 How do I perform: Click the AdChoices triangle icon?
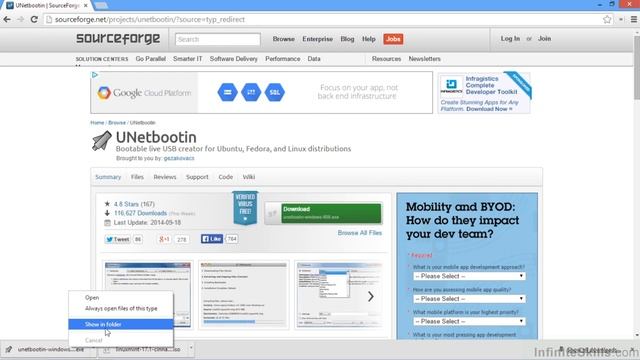[95, 75]
